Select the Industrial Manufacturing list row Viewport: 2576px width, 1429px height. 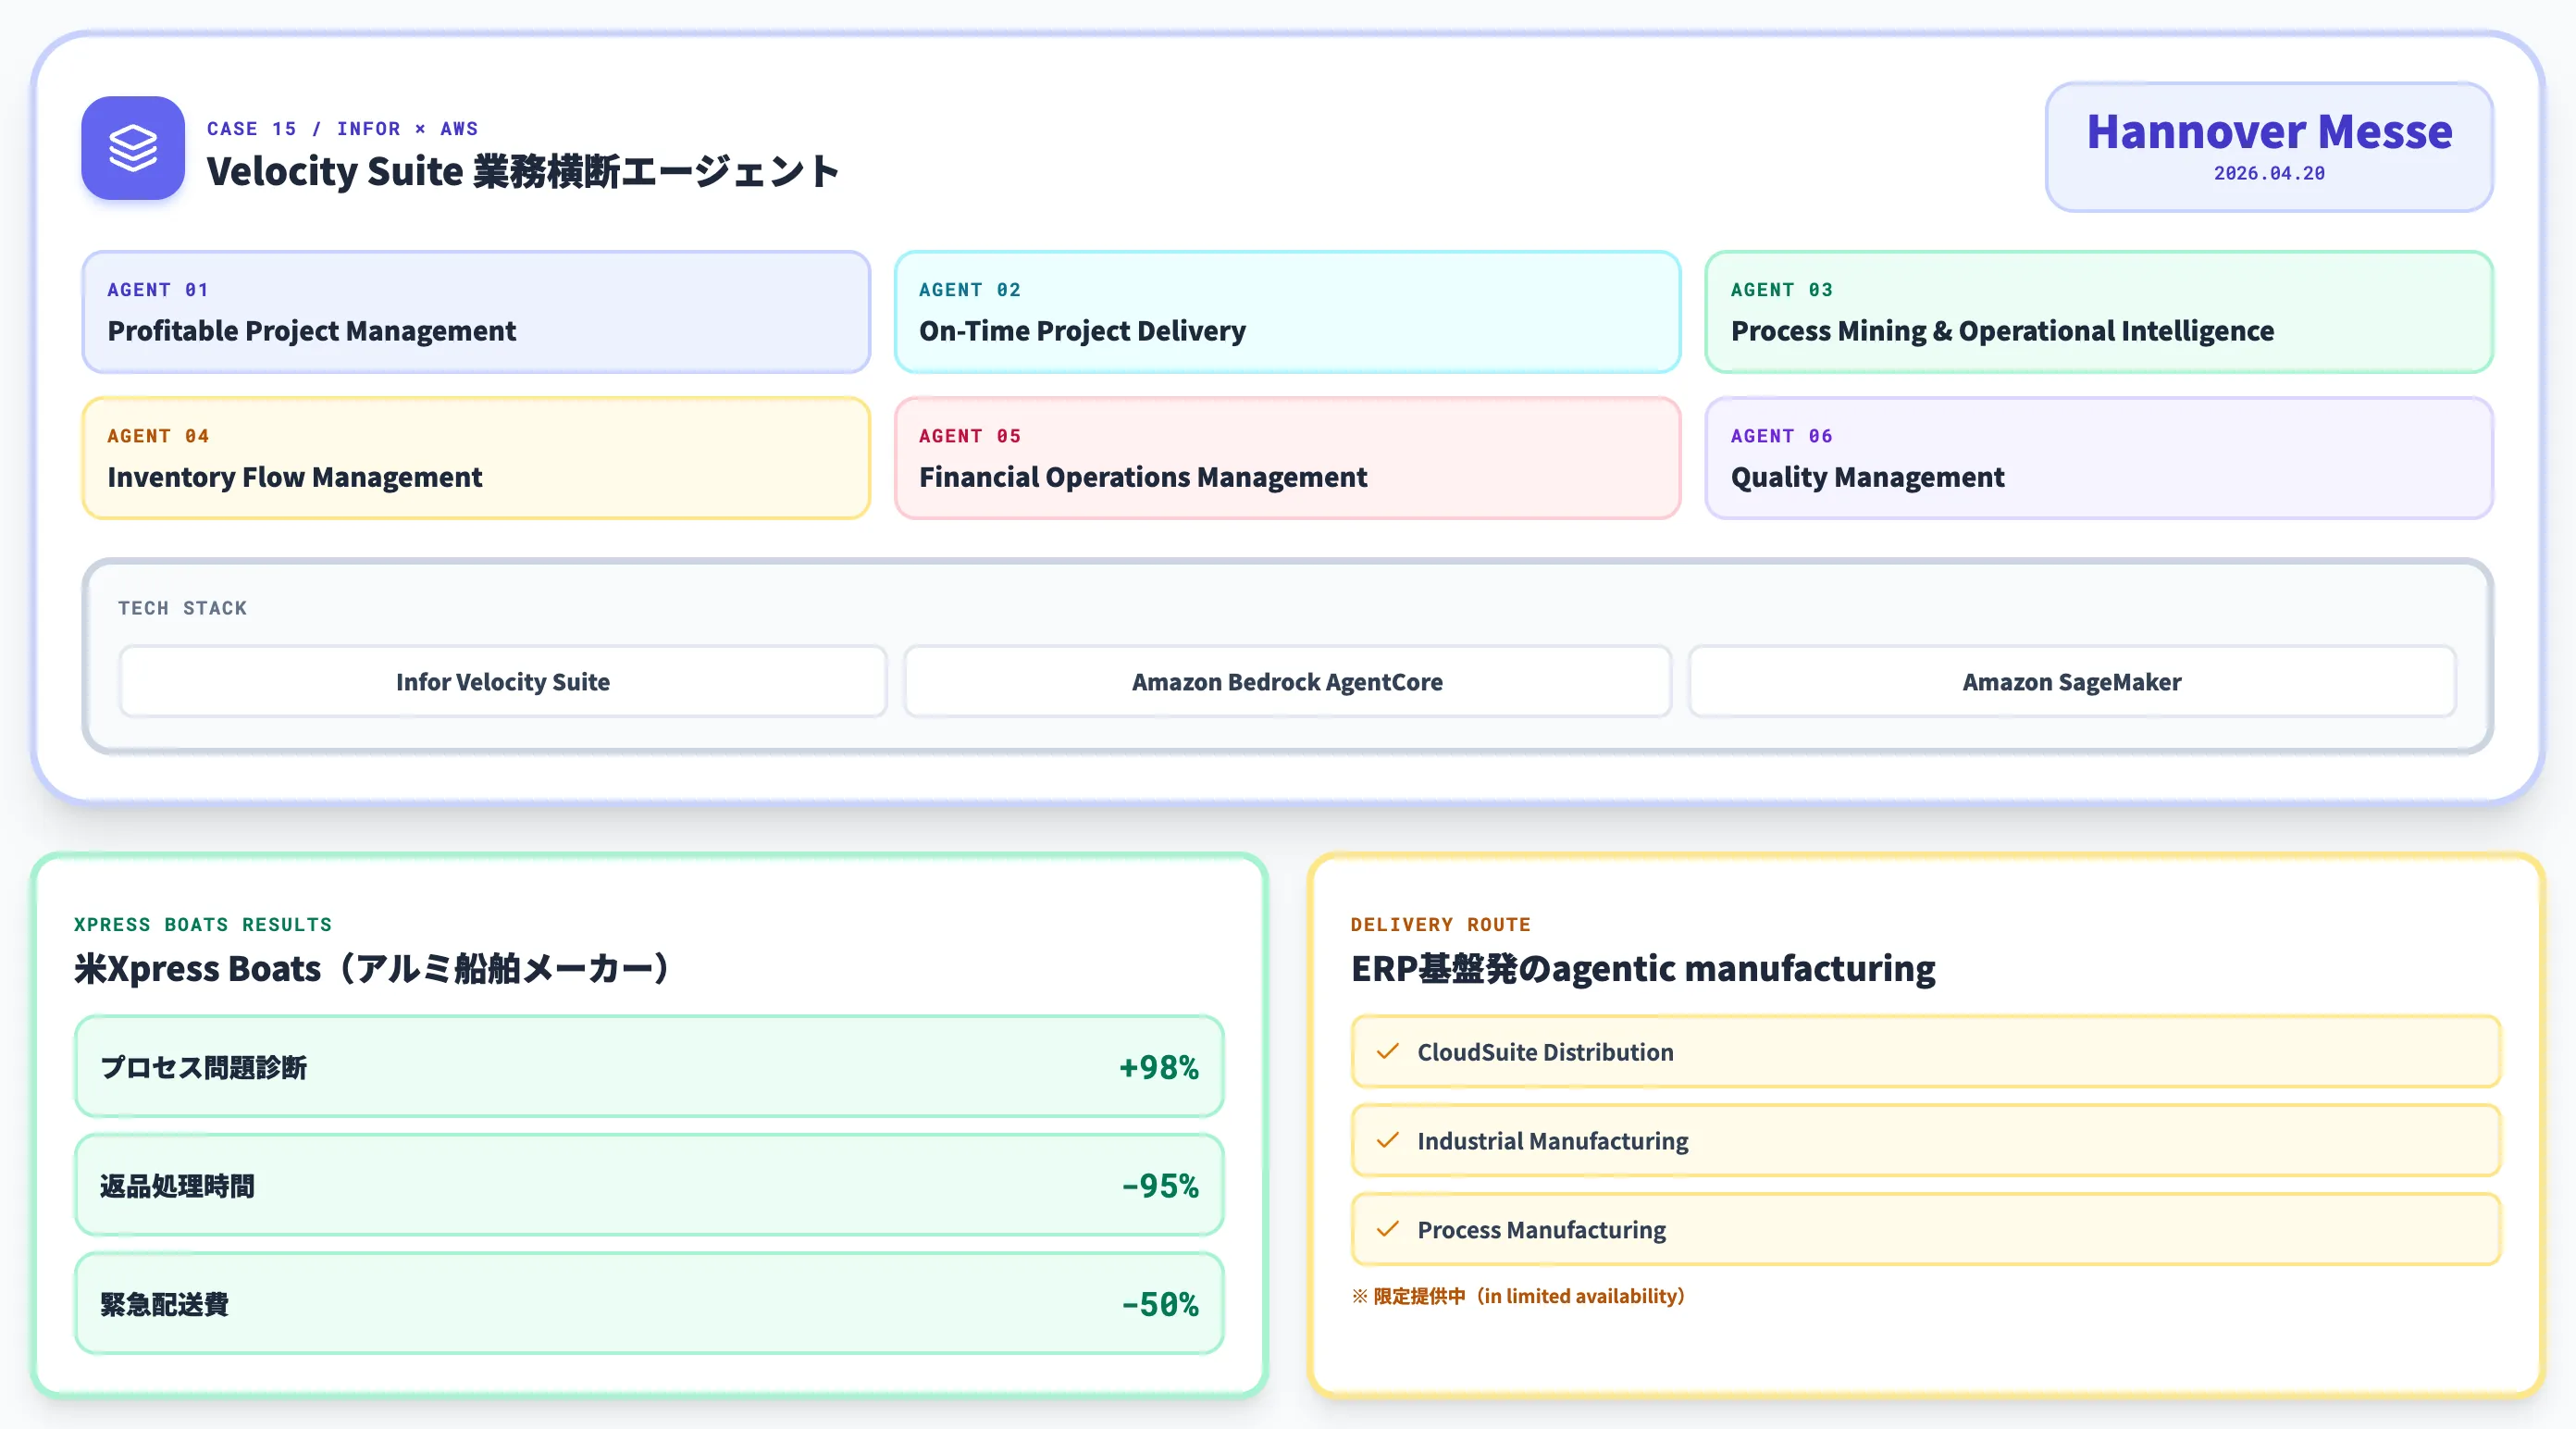point(1926,1141)
